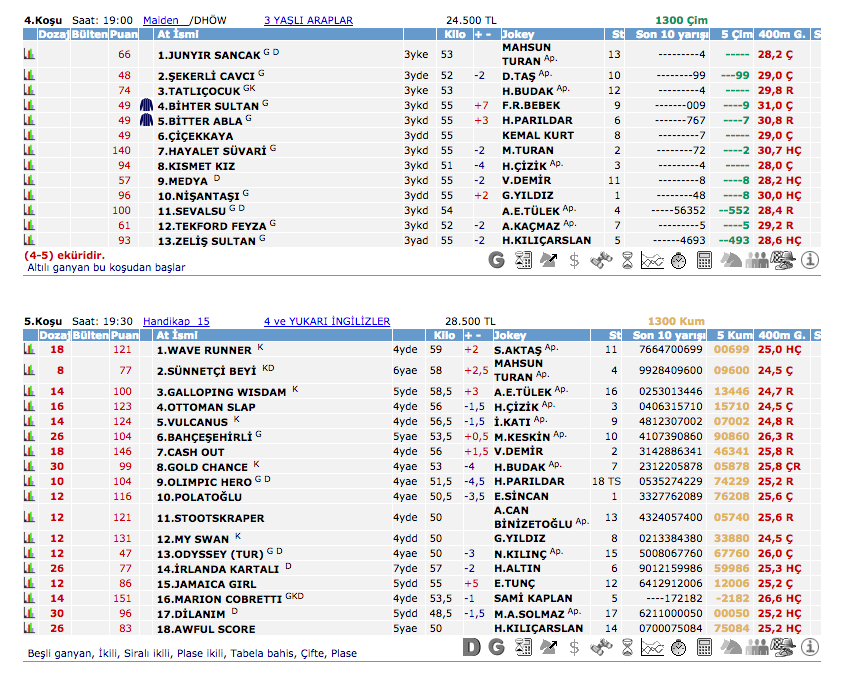
Task: Open the 3 YAŞLI ARAPLAR link
Action: (308, 19)
